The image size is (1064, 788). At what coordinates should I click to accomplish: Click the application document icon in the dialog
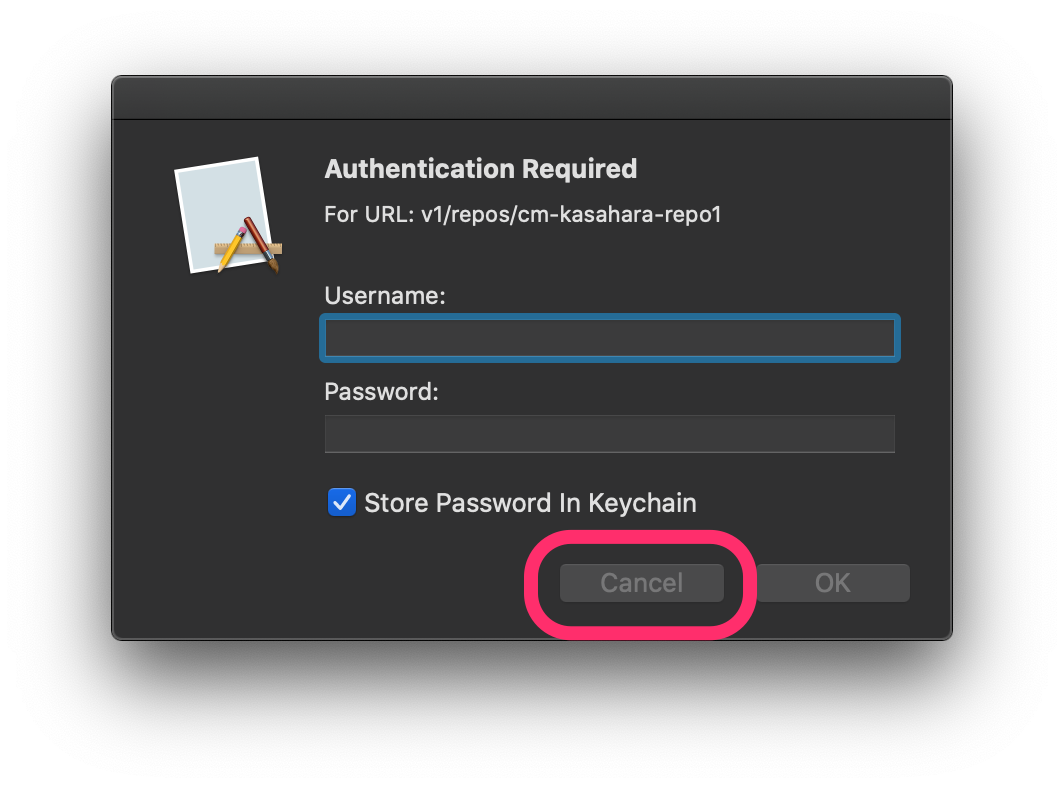click(x=228, y=214)
